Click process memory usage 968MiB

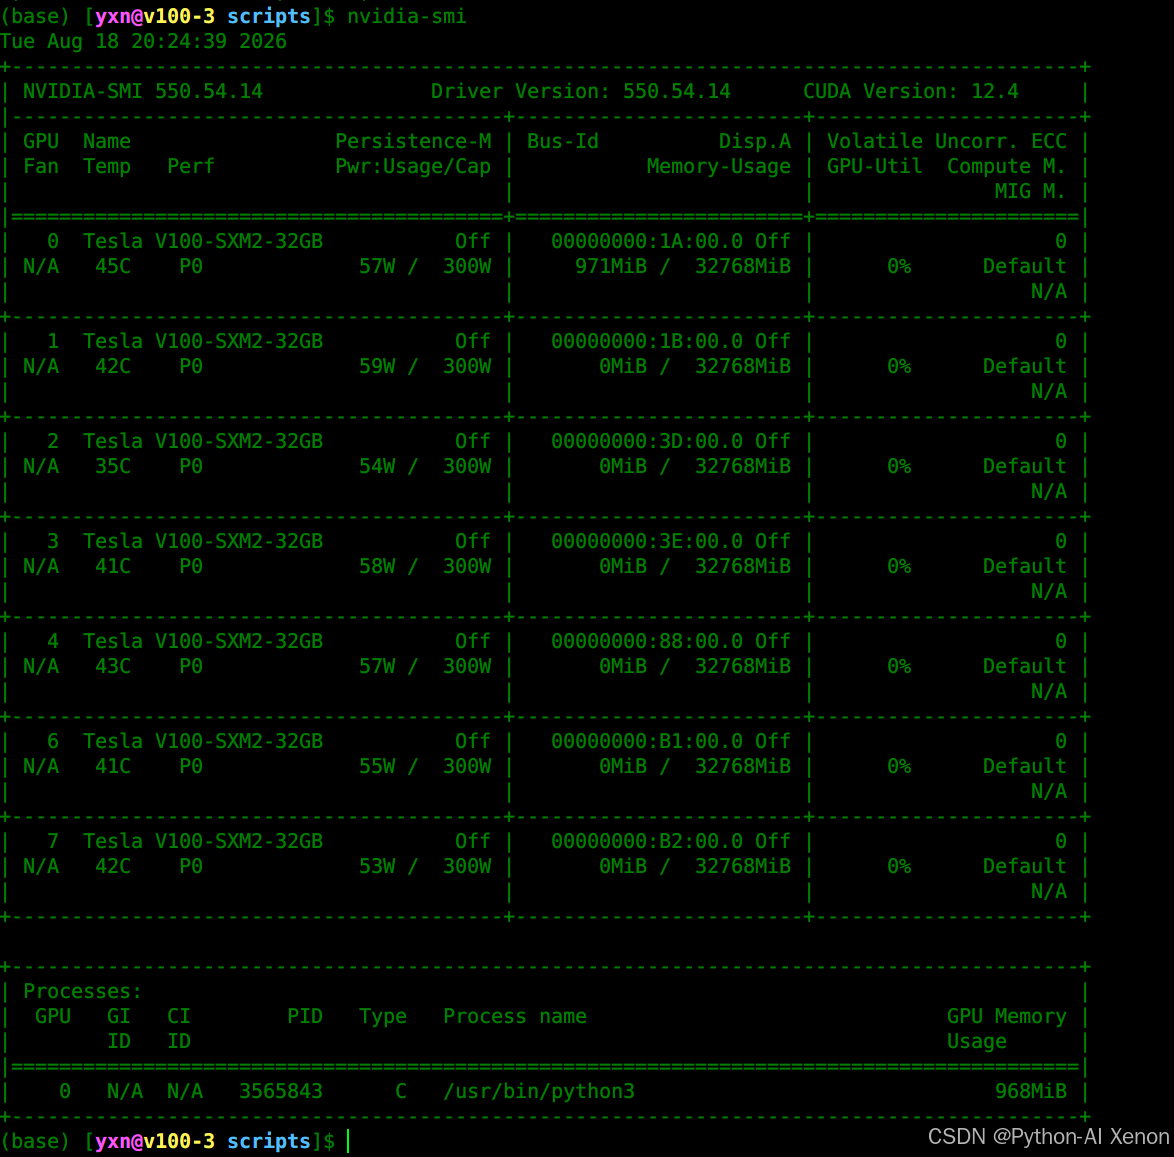tap(1030, 1091)
